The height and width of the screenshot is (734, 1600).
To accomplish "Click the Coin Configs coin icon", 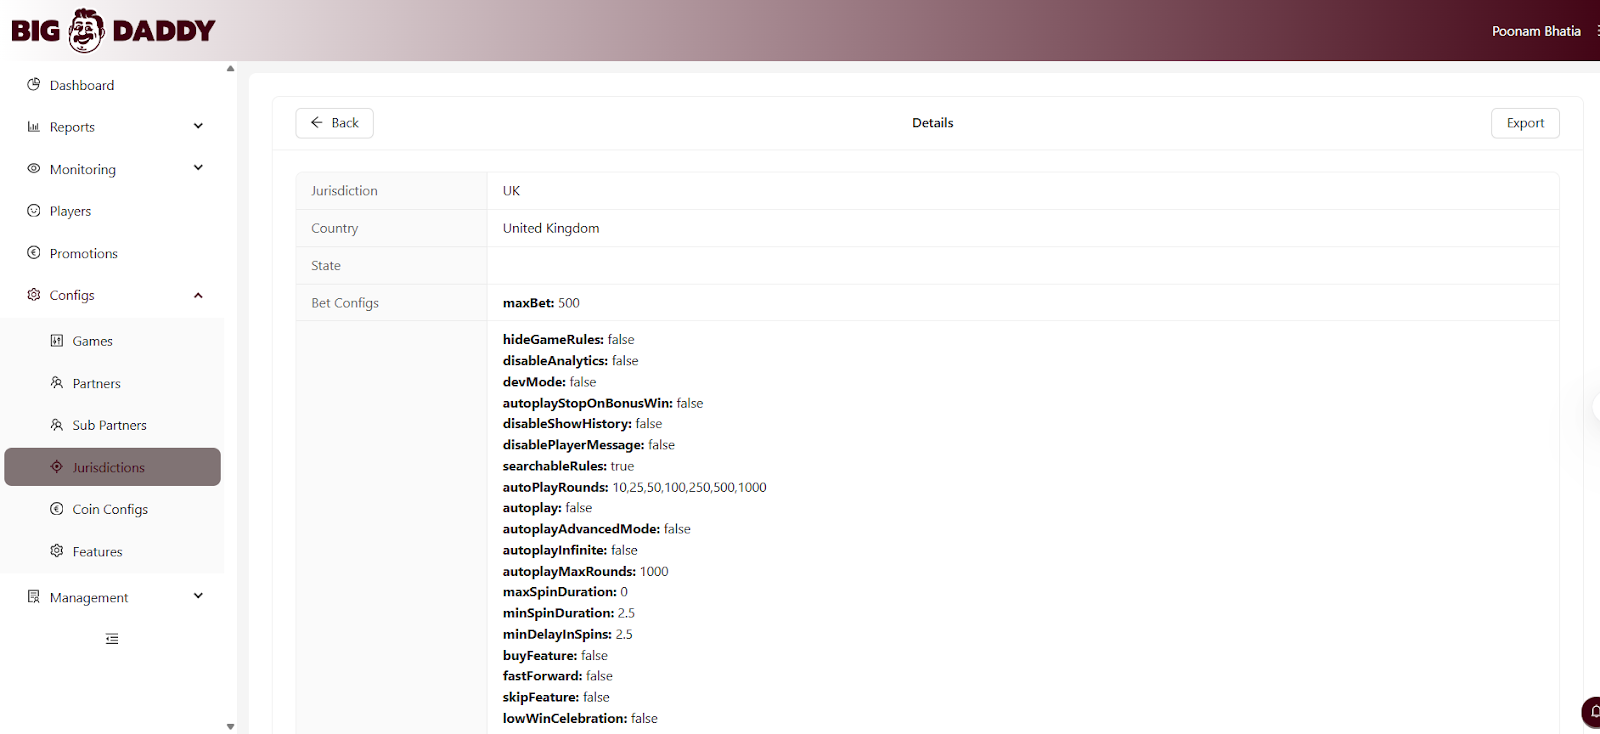I will tap(57, 509).
